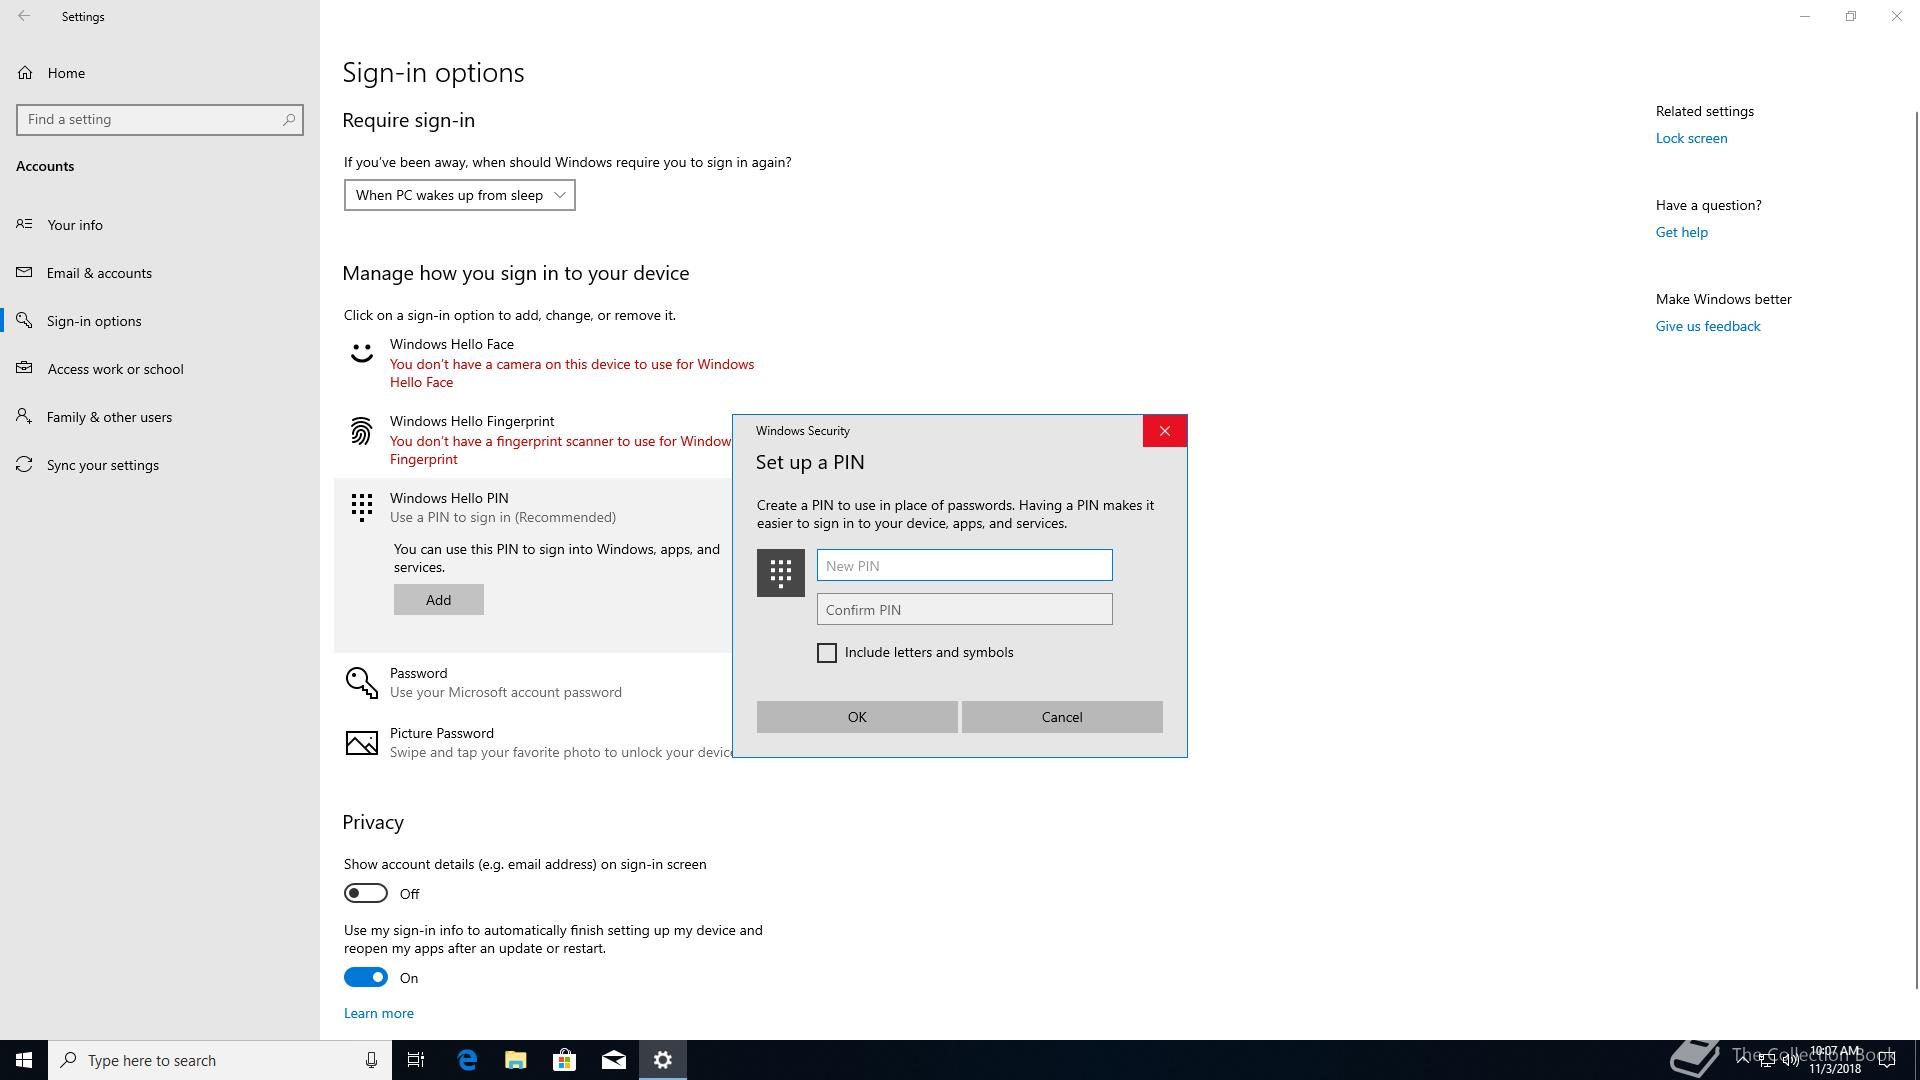The image size is (1920, 1080).
Task: Toggle the Use my sign-in info switch
Action: click(366, 977)
